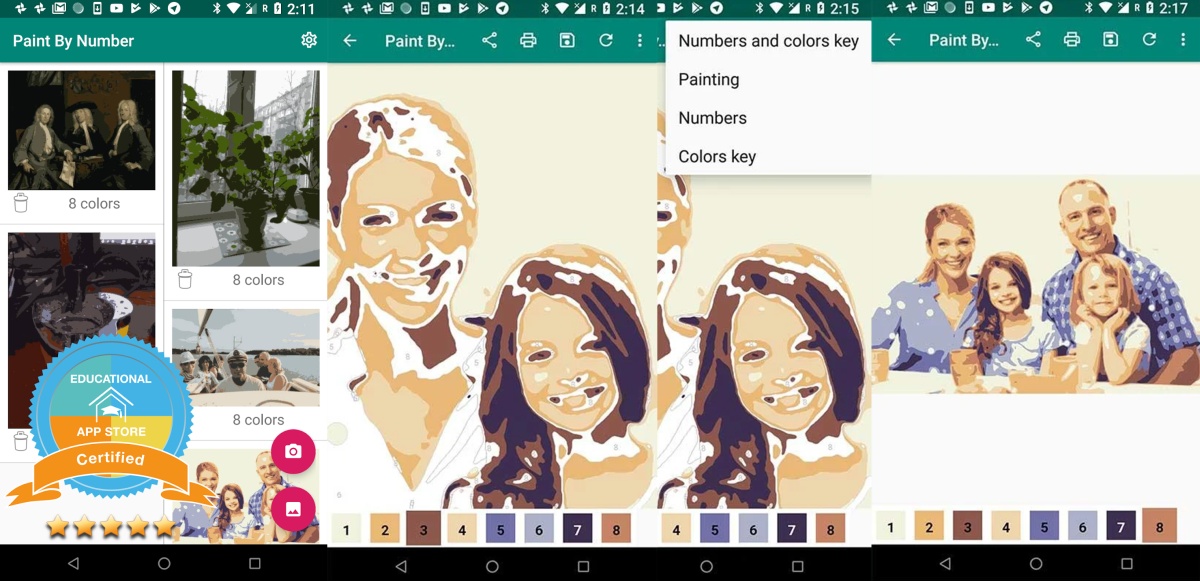1200x581 pixels.
Task: Go back from the full family painting screen
Action: (x=894, y=40)
